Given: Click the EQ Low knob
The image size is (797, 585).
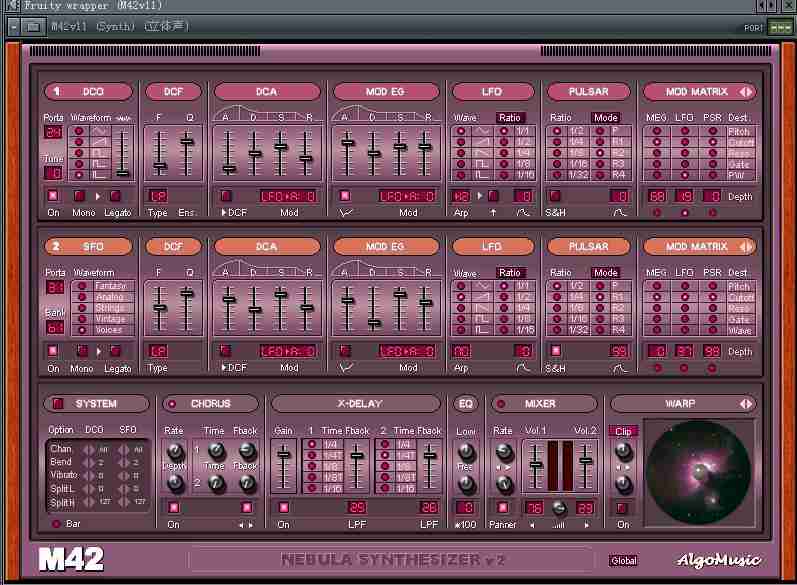Looking at the screenshot, I should (466, 451).
